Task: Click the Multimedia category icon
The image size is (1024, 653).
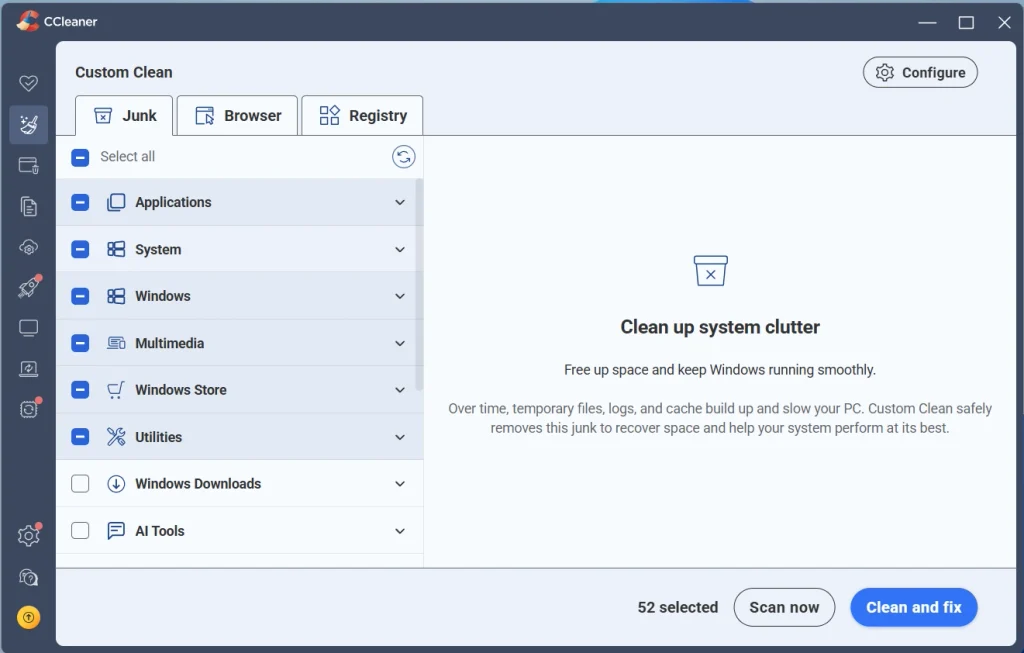Action: (116, 343)
